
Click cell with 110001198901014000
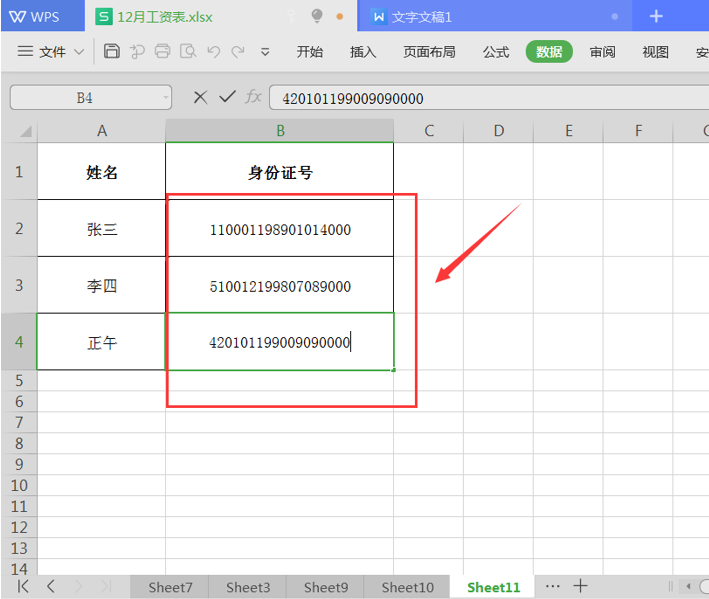tap(280, 229)
